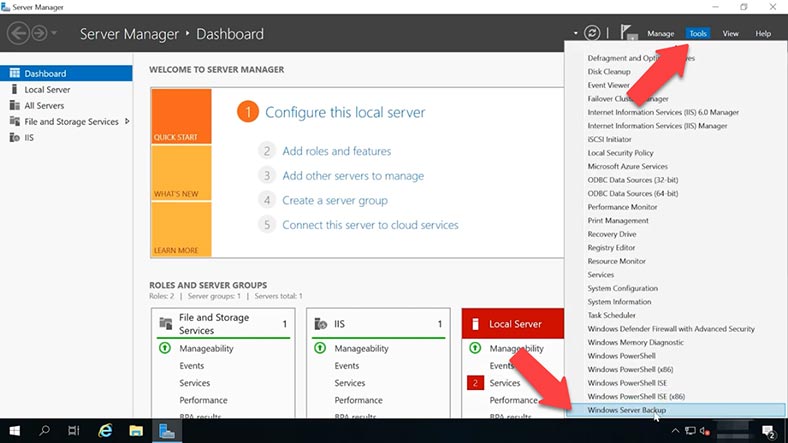Click the Quick Start tile
The image size is (788, 443).
[181, 117]
